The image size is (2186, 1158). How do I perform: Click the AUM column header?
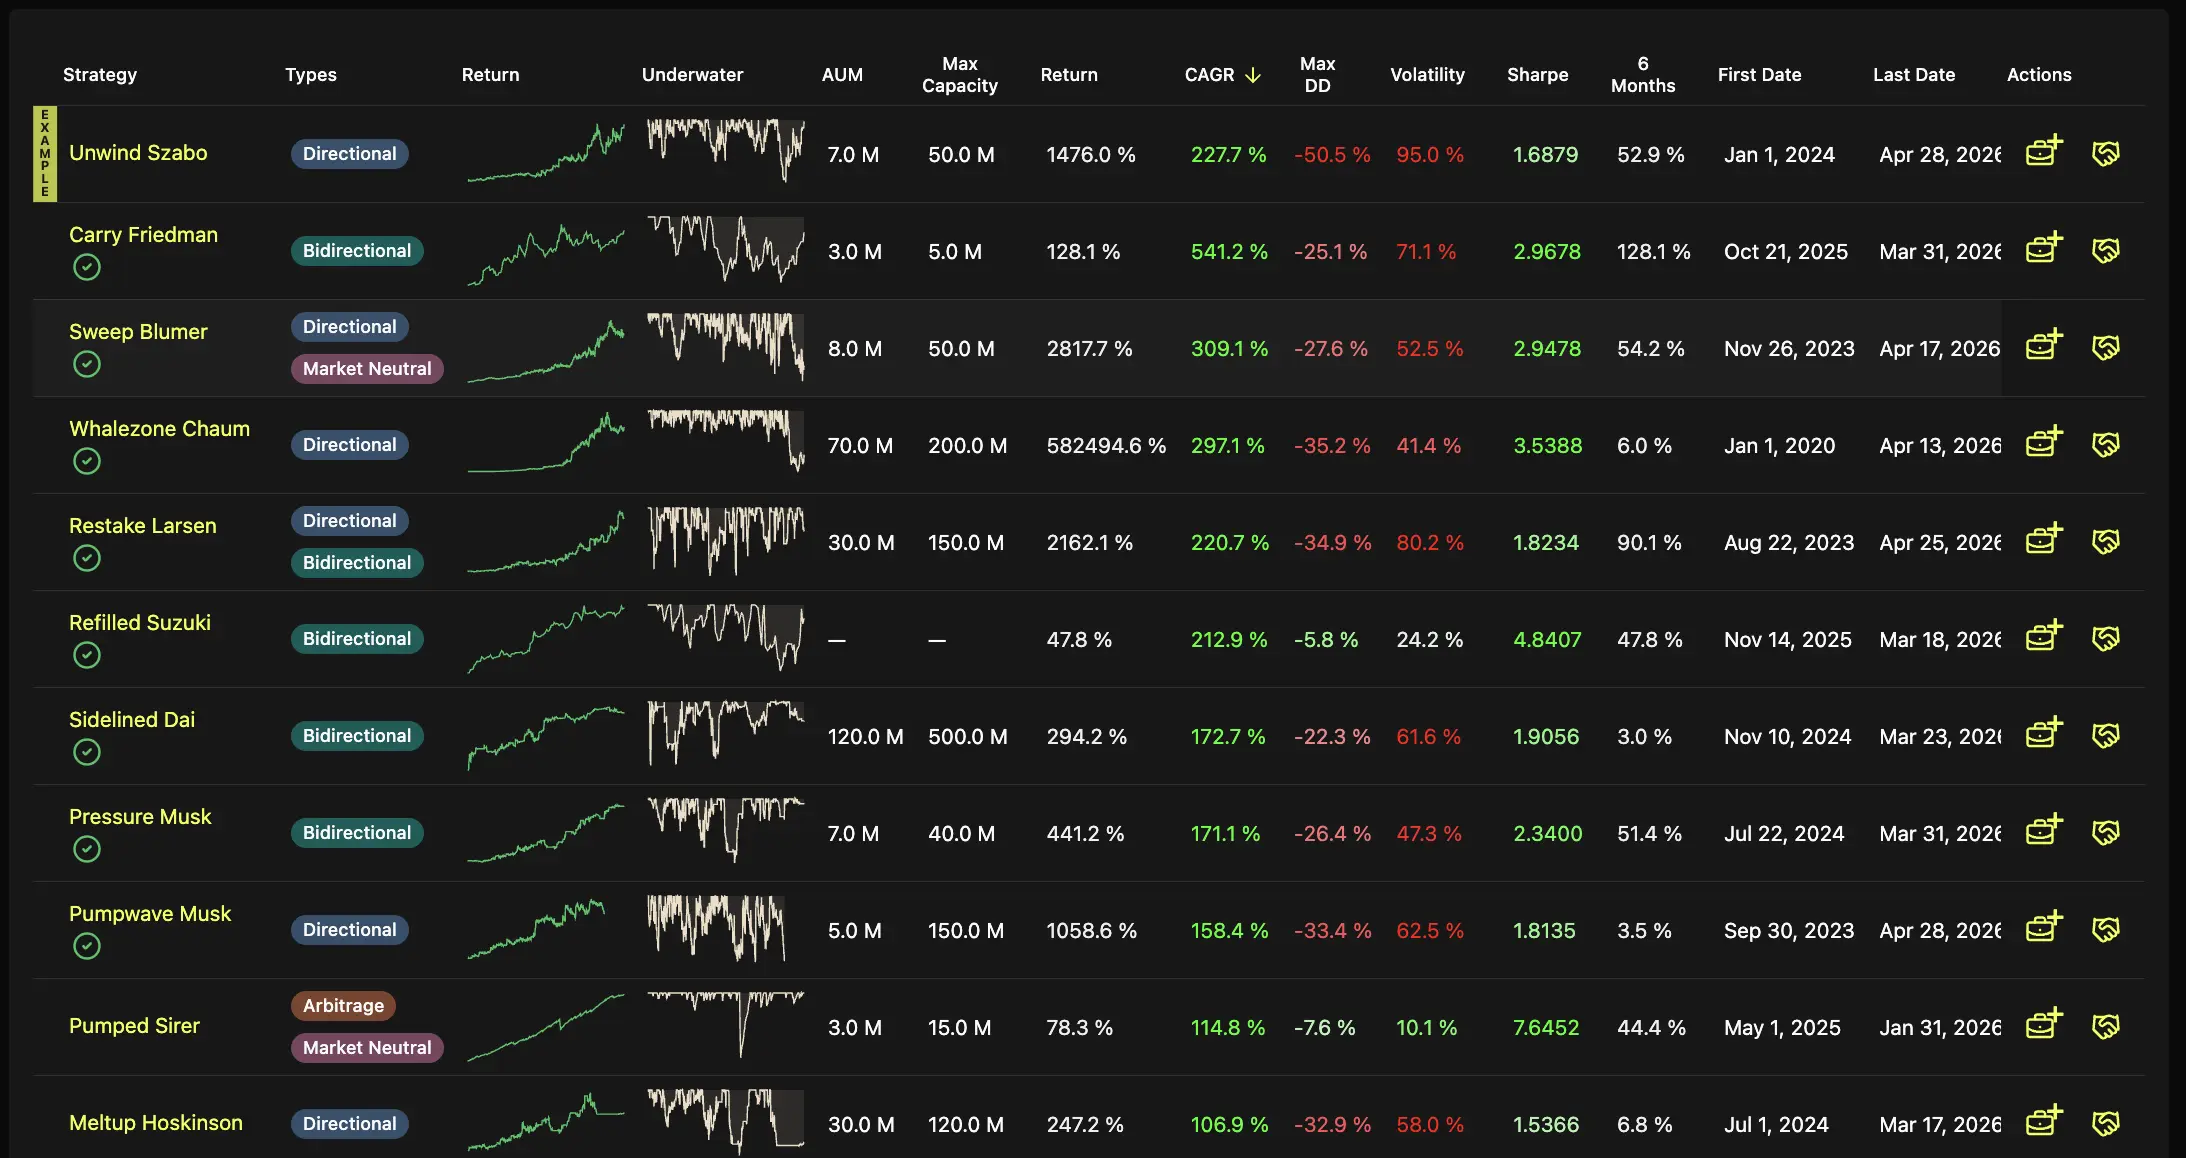842,75
